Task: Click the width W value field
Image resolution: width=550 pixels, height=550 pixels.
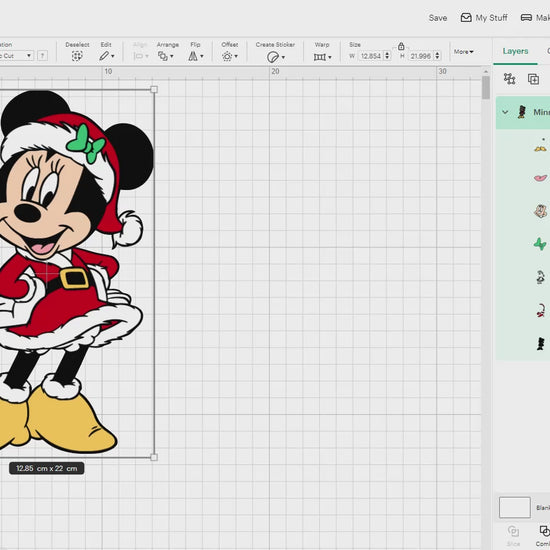Action: pos(371,56)
